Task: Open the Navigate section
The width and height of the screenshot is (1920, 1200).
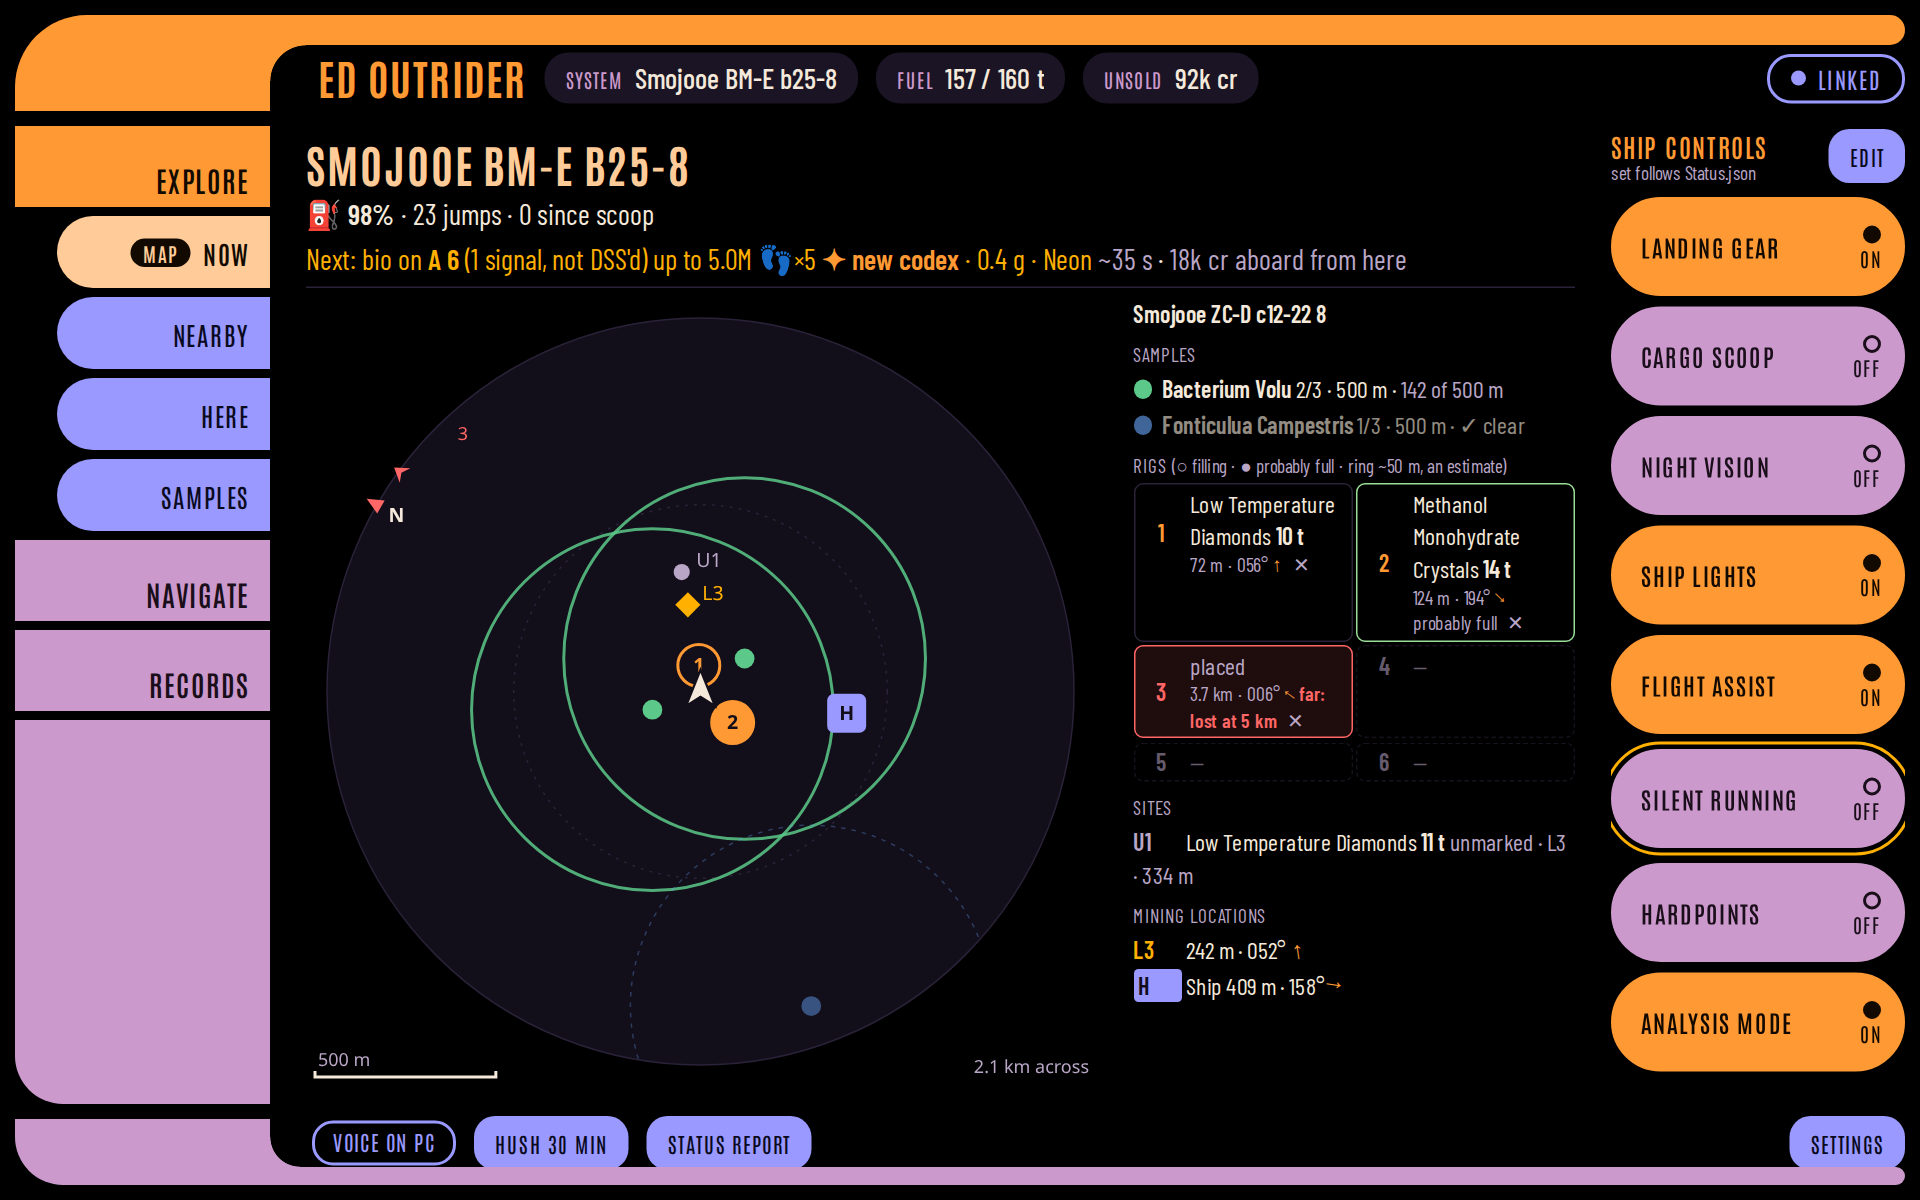Action: 142,581
